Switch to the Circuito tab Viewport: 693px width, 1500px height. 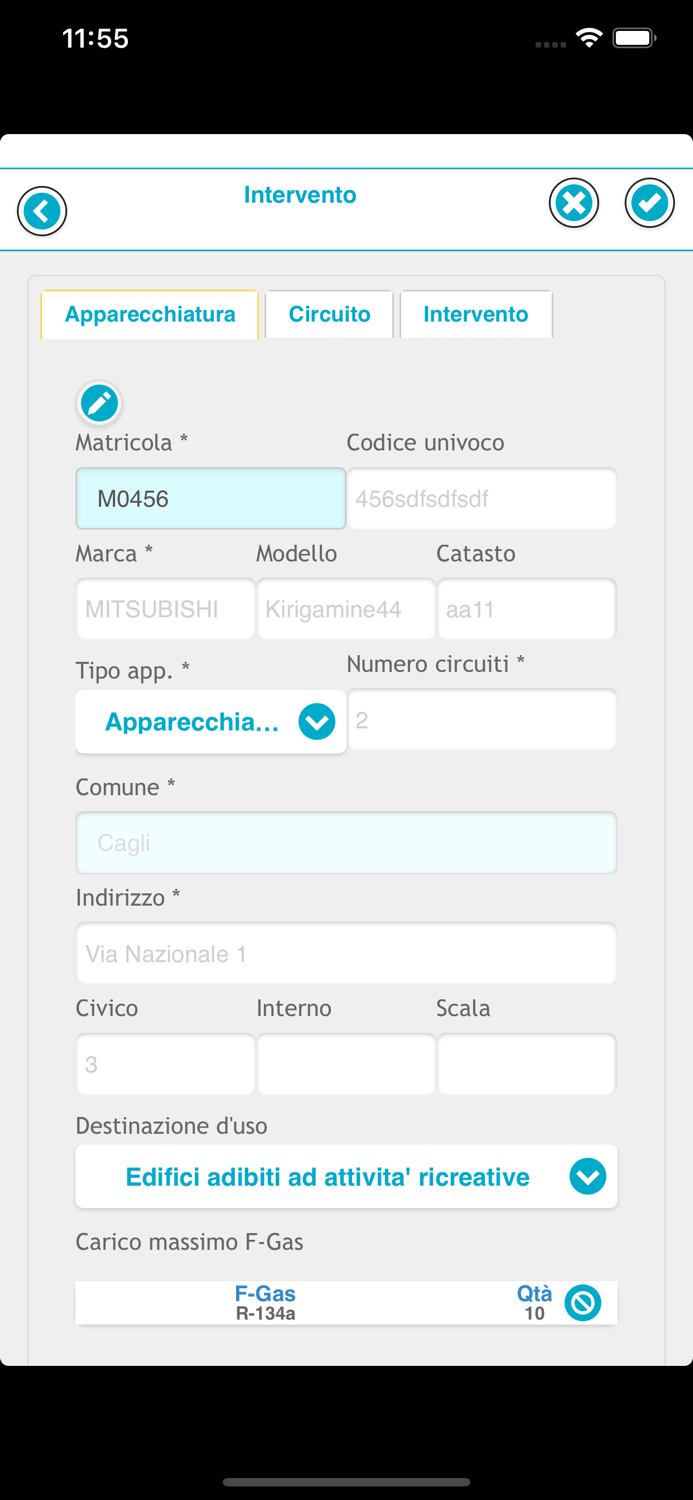point(329,314)
